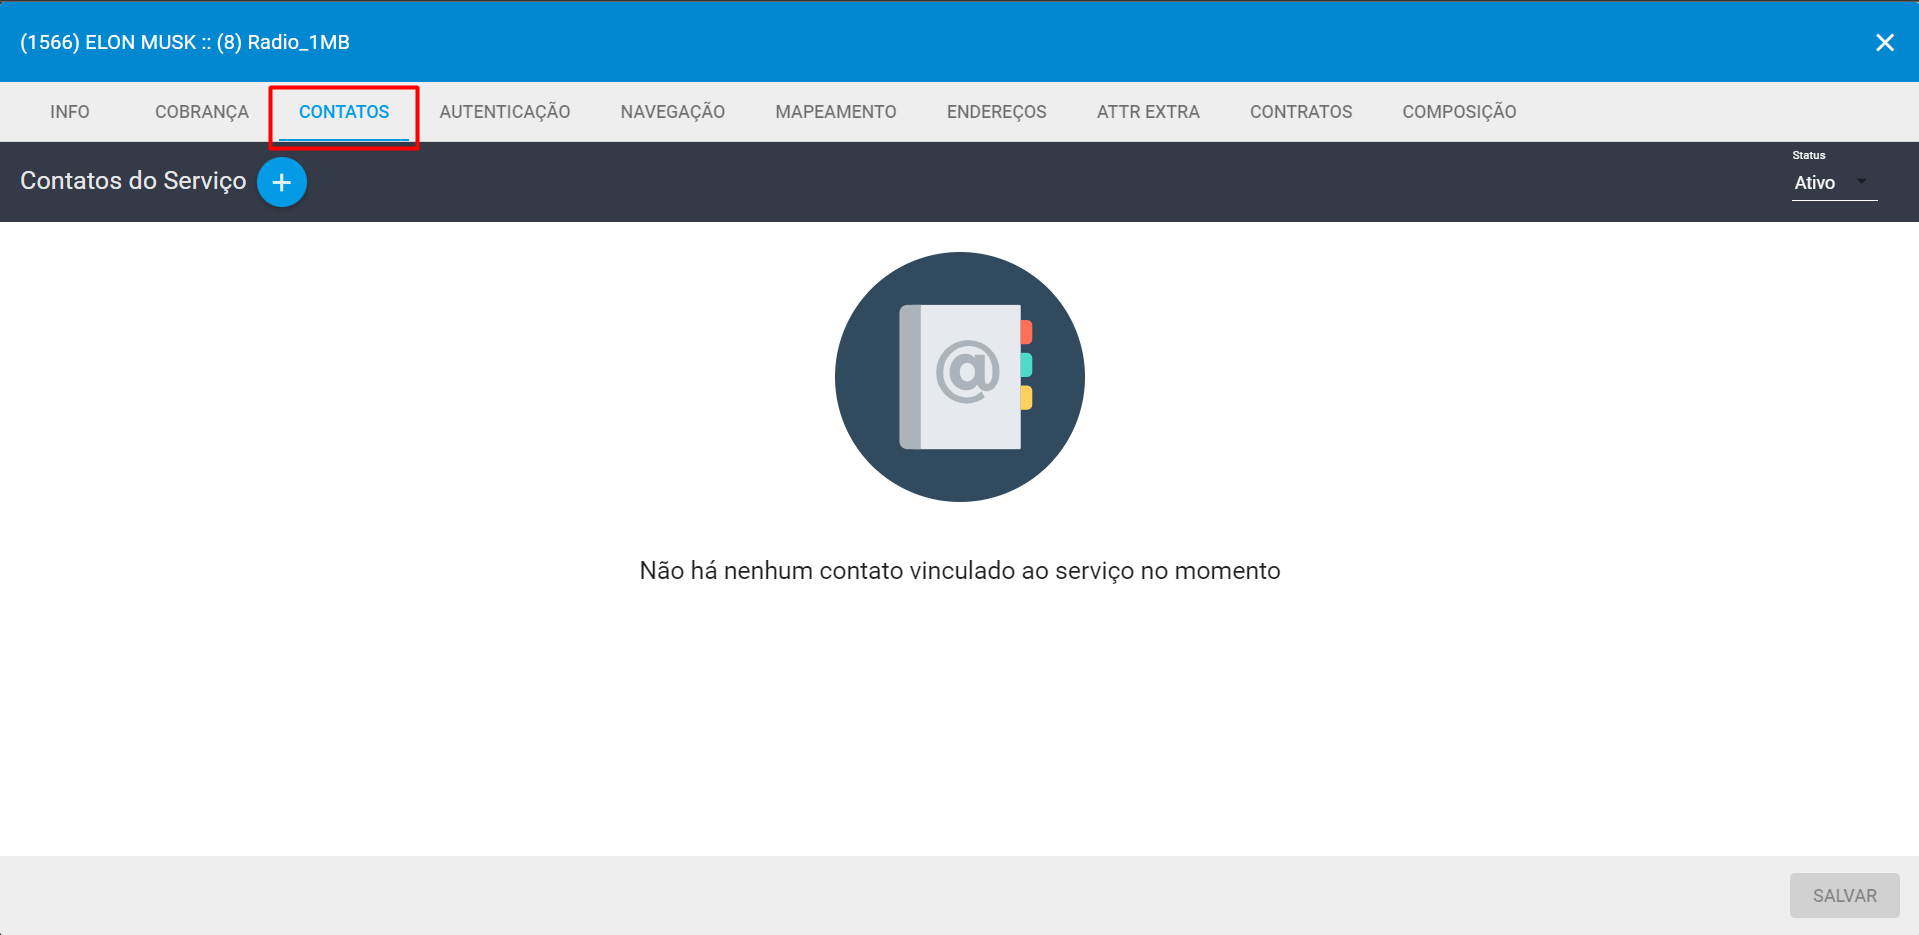Screen dimensions: 1919x935
Task: Open the ENDEREÇOS tab
Action: click(997, 112)
